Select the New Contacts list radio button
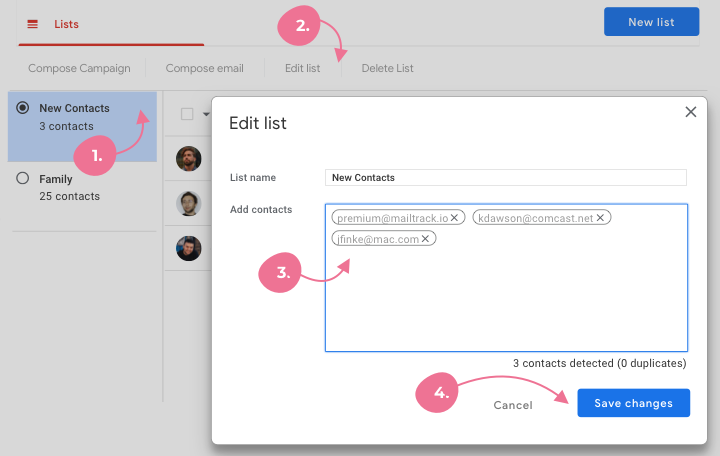The width and height of the screenshot is (720, 456). pos(23,108)
